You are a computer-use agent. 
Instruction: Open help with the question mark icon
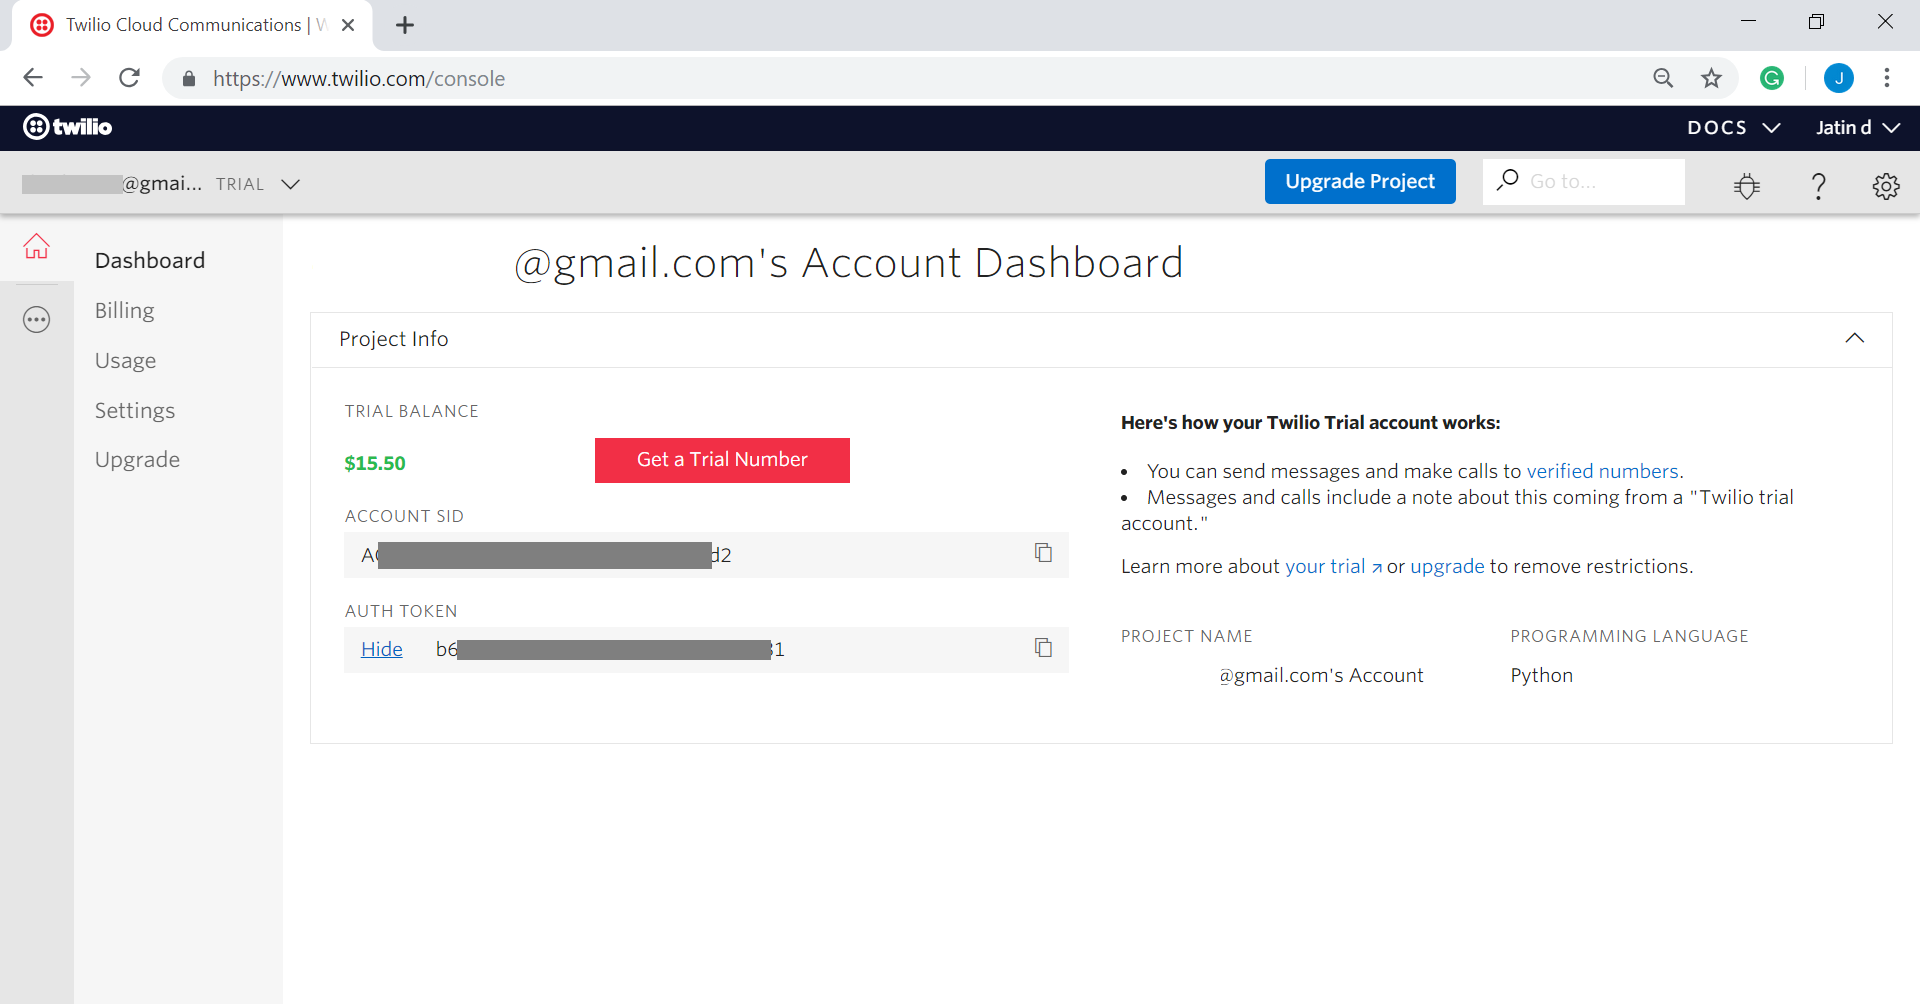pyautogui.click(x=1819, y=185)
